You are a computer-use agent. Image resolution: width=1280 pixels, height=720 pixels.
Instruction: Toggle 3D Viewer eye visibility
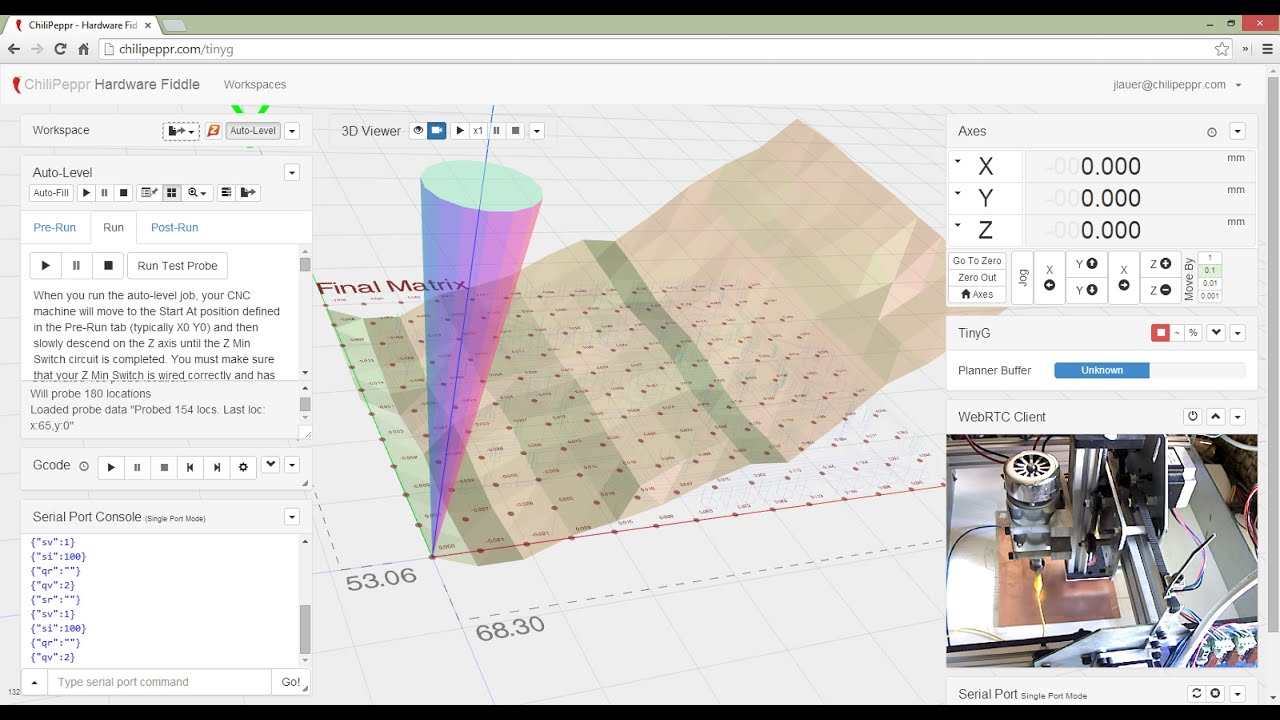coord(418,131)
